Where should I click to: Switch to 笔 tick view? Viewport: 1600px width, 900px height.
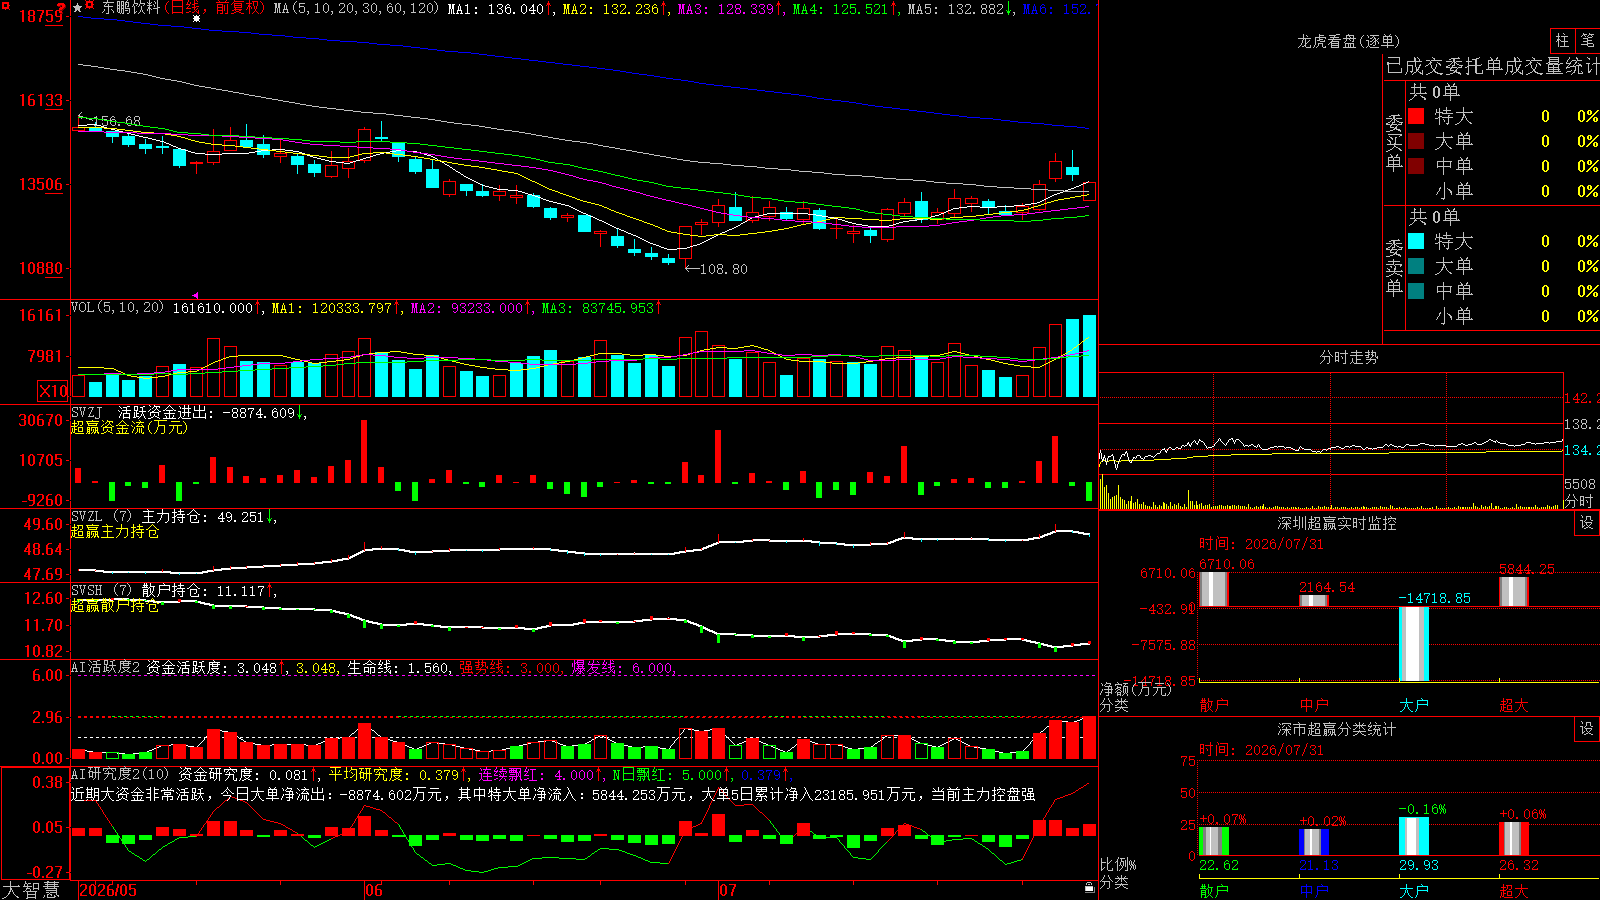[x=1587, y=41]
